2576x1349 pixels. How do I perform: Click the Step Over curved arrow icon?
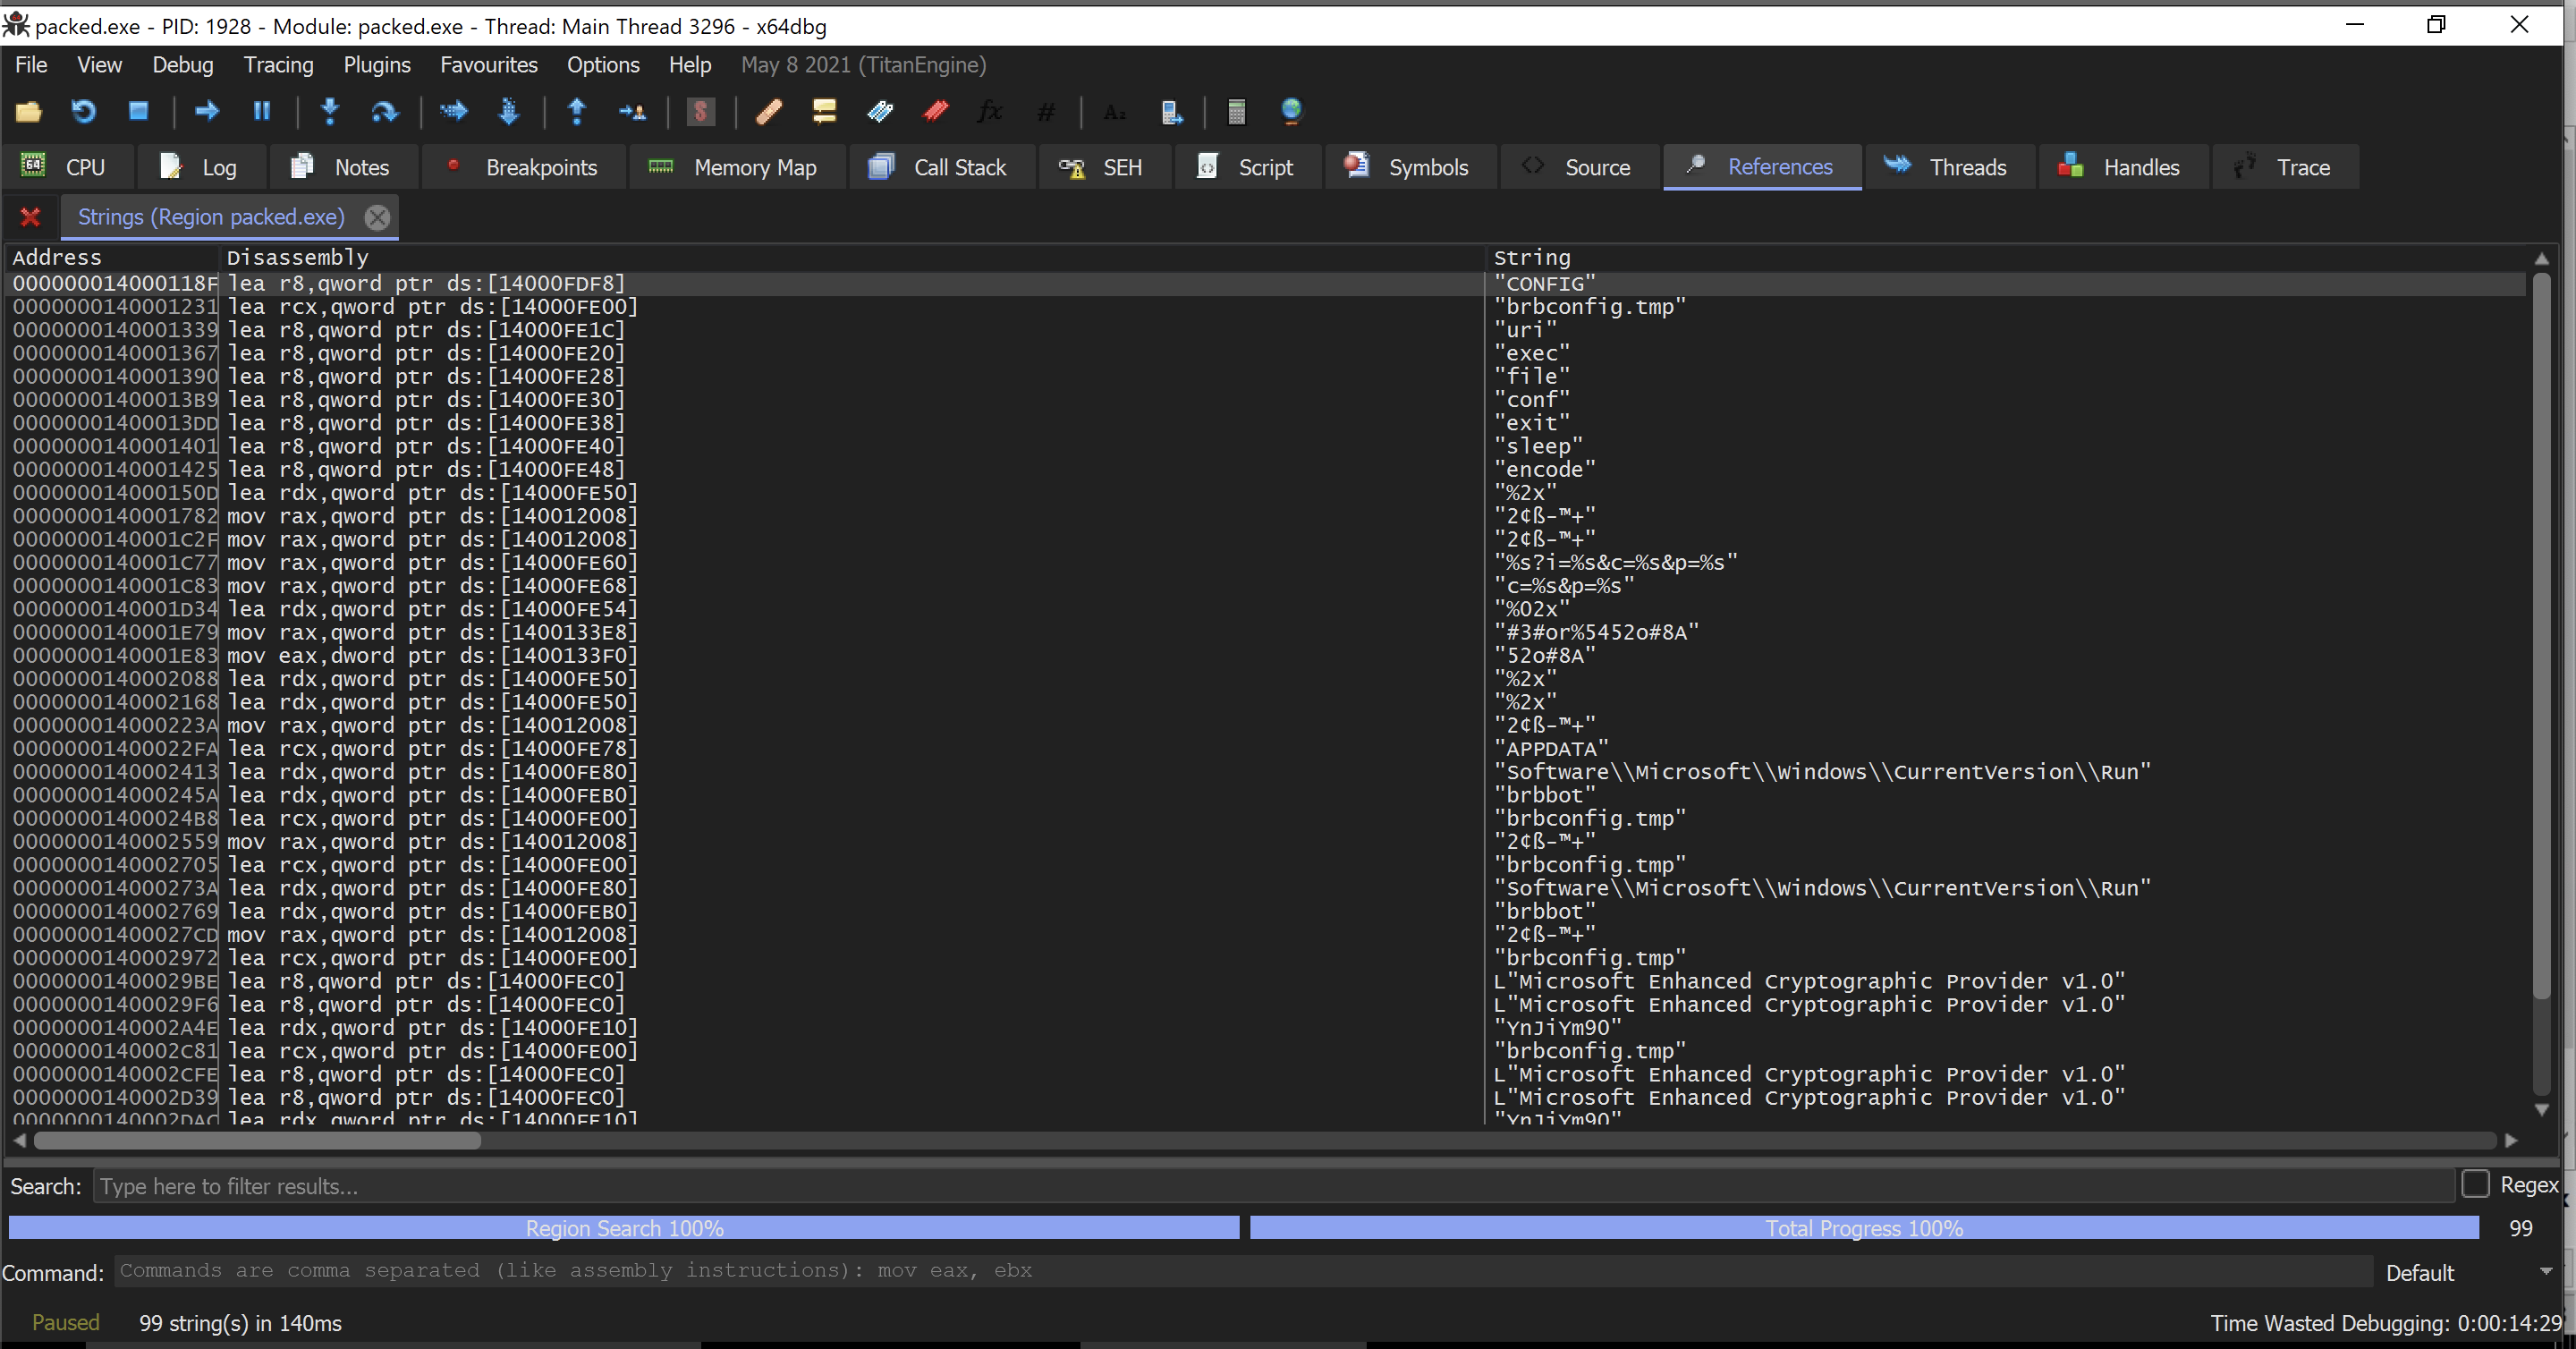point(385,111)
